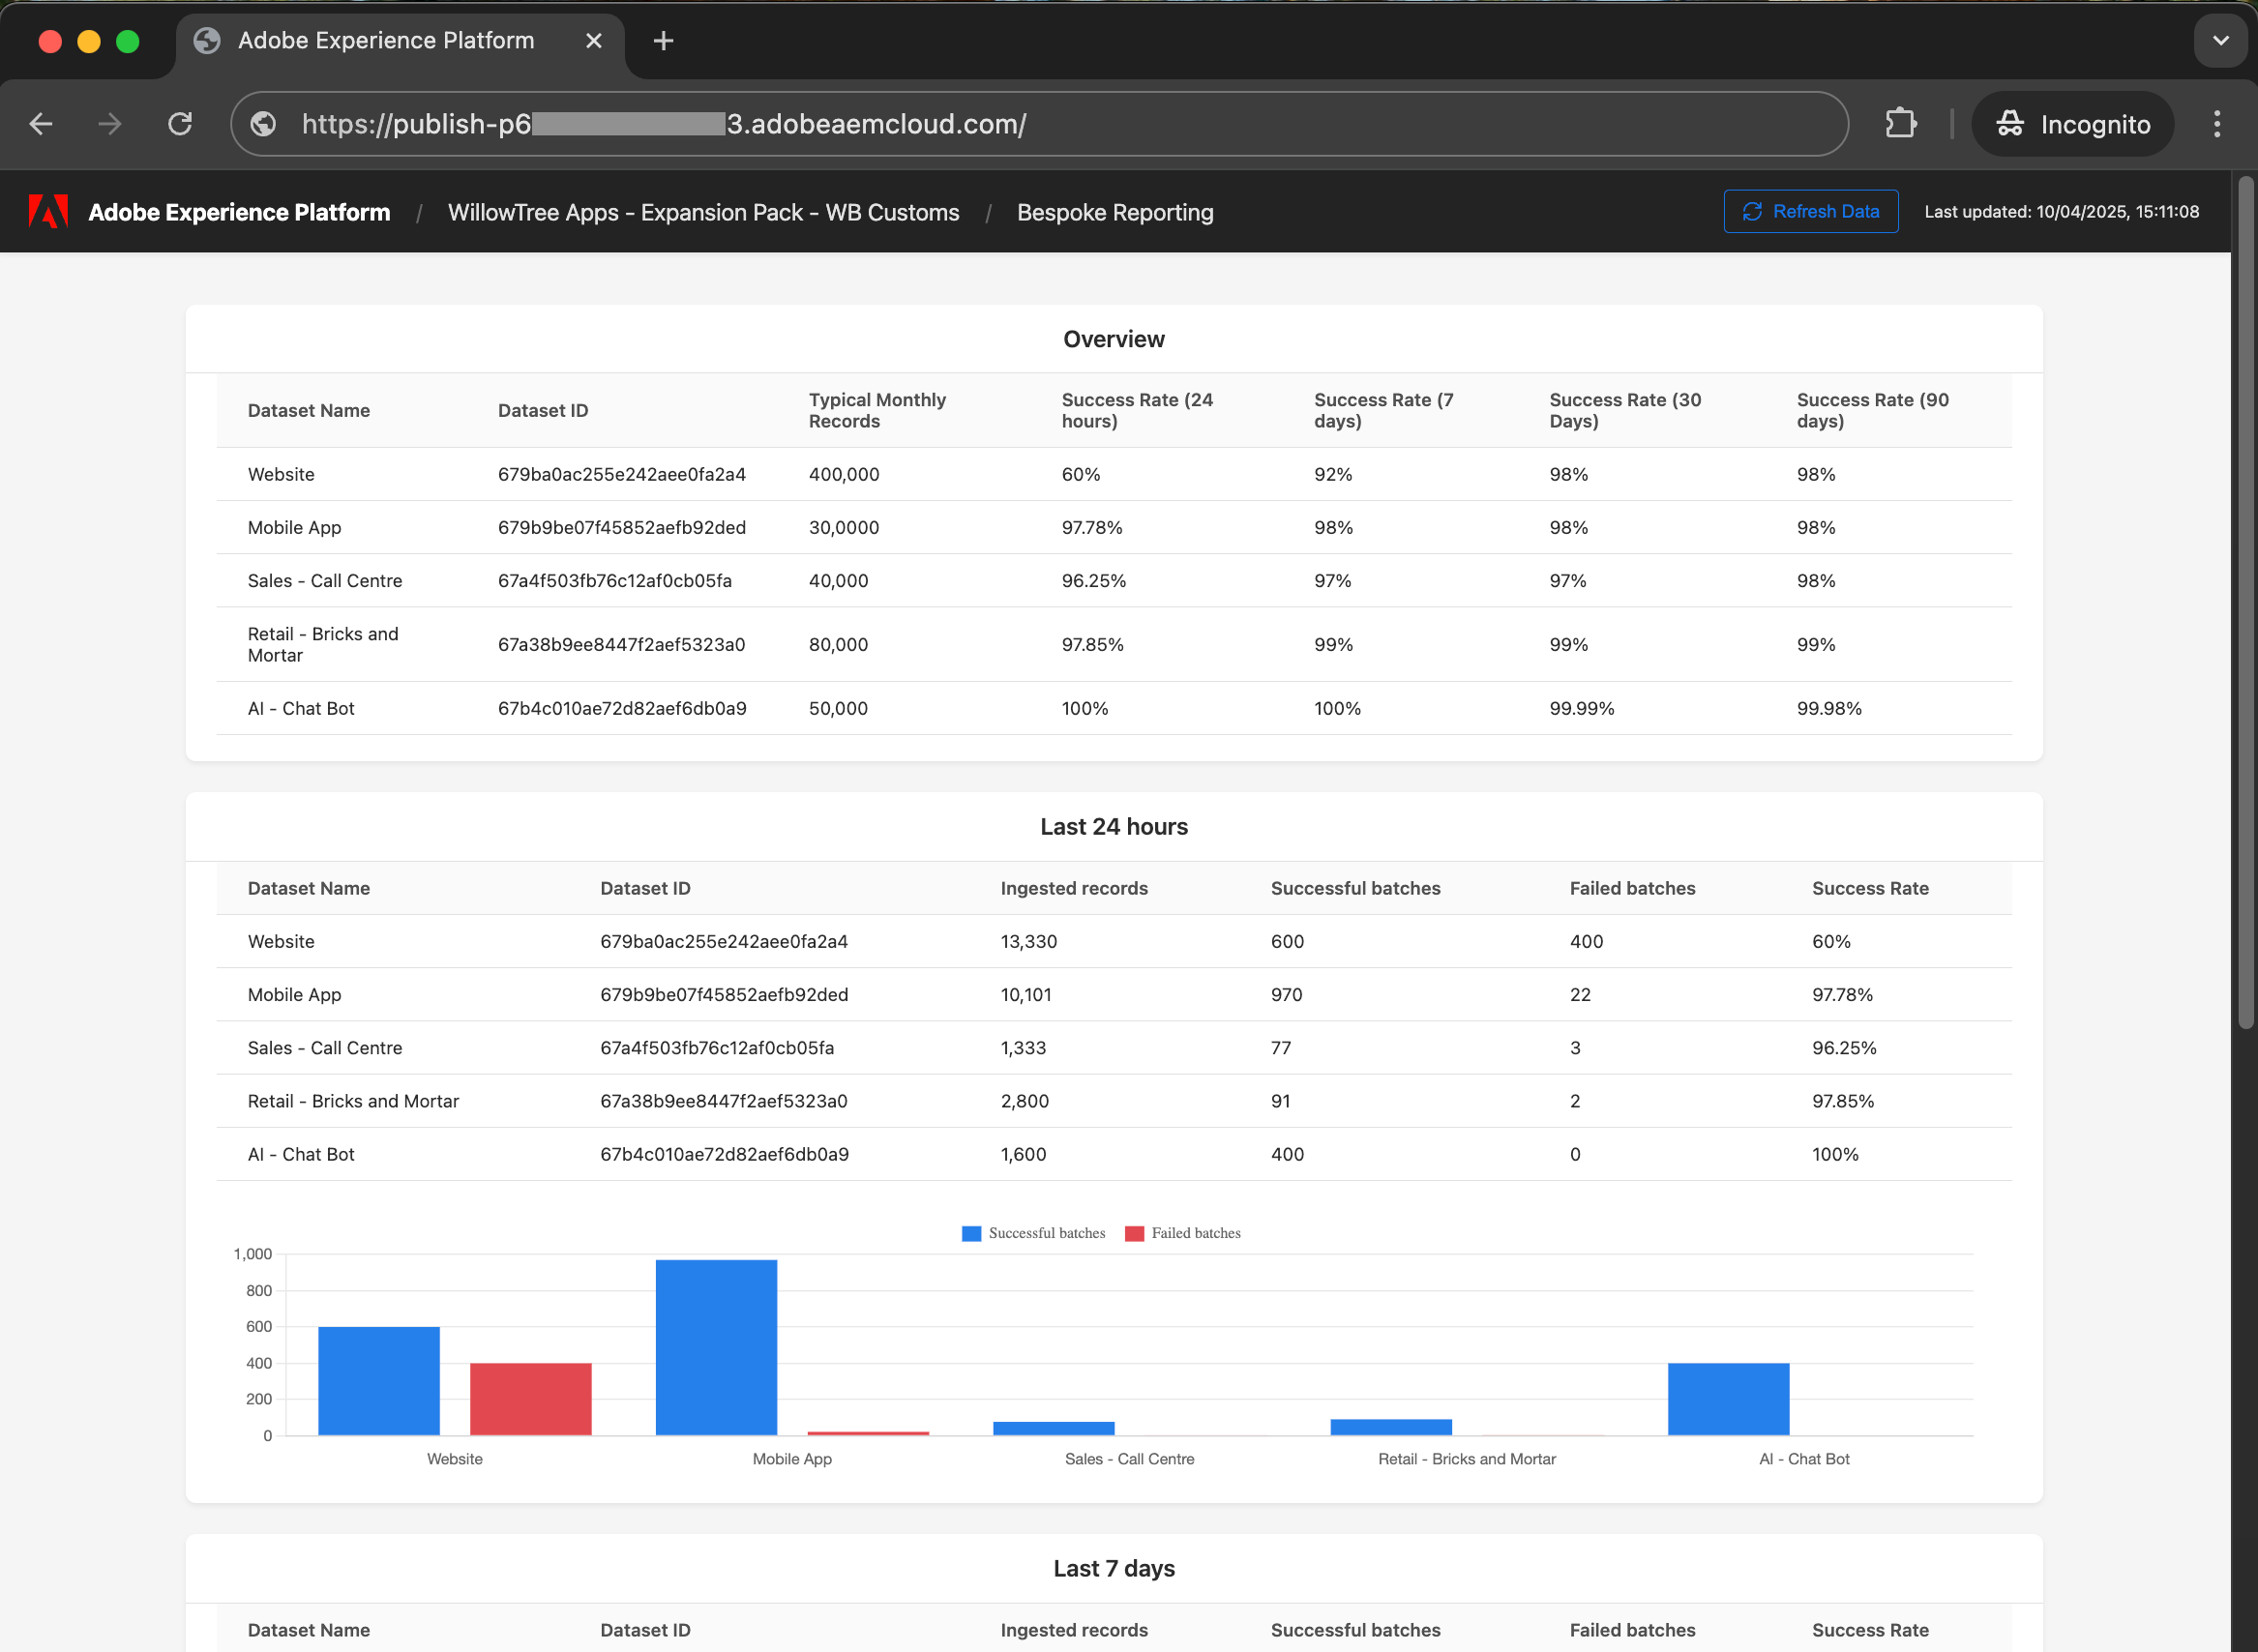Click the Retail - Bricks and Mortar blue bar
The height and width of the screenshot is (1652, 2258).
point(1391,1428)
